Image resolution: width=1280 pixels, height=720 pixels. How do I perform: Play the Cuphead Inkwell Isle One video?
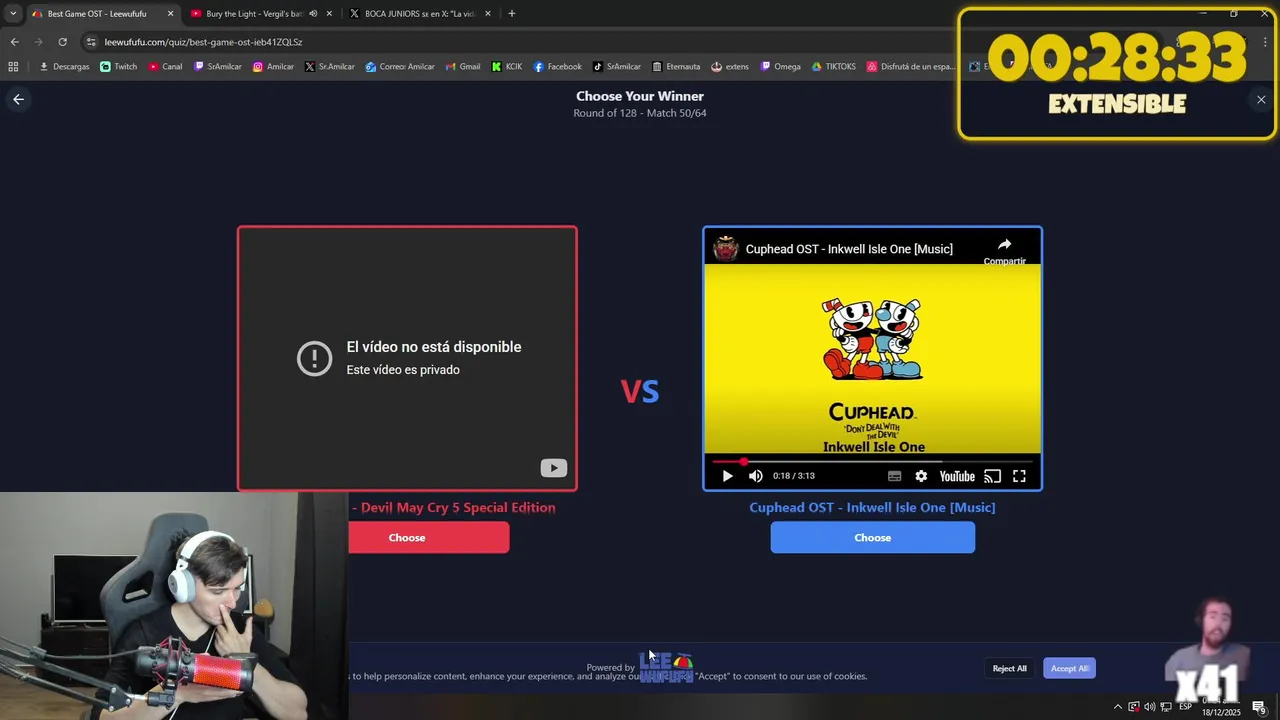pyautogui.click(x=727, y=476)
